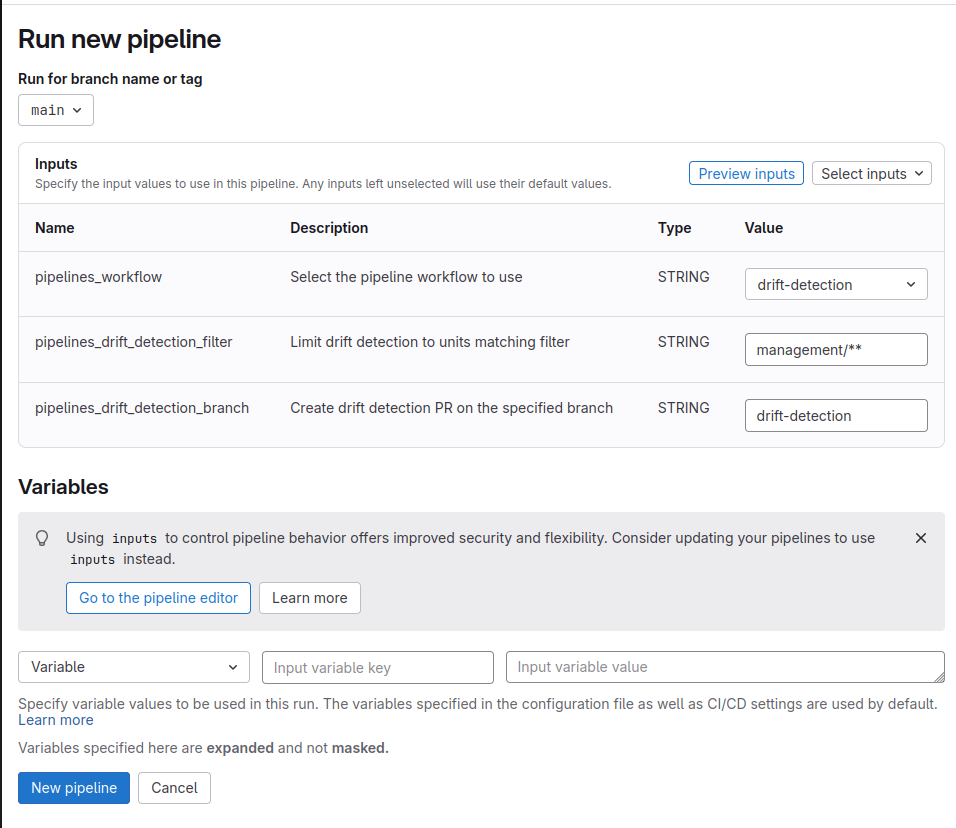Focus the drift-detection branch value field
956x828 pixels.
pyautogui.click(x=836, y=416)
